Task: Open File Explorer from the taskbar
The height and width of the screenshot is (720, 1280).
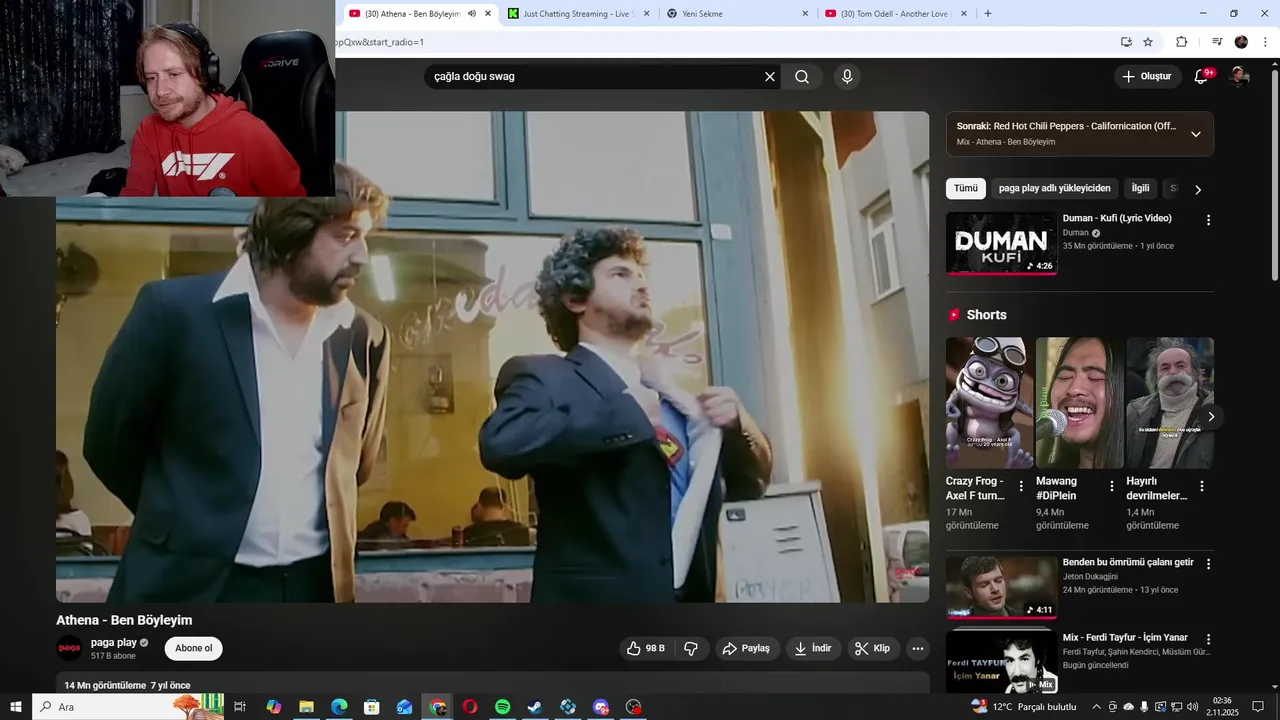Action: tap(306, 707)
